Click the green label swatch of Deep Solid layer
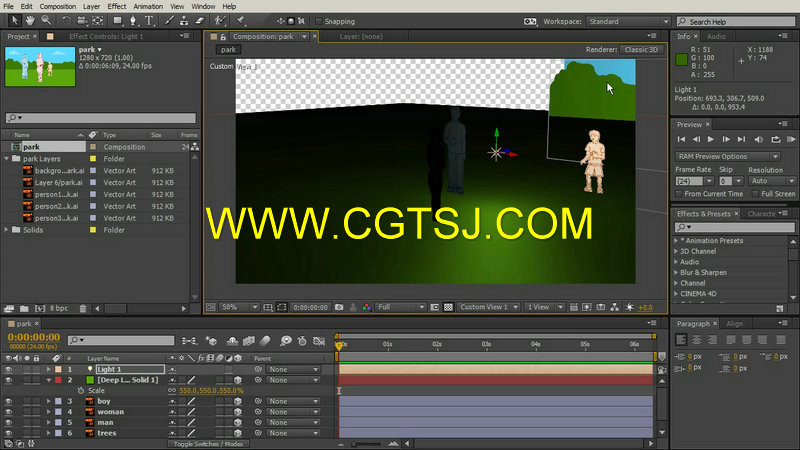The height and width of the screenshot is (450, 800). 90,380
